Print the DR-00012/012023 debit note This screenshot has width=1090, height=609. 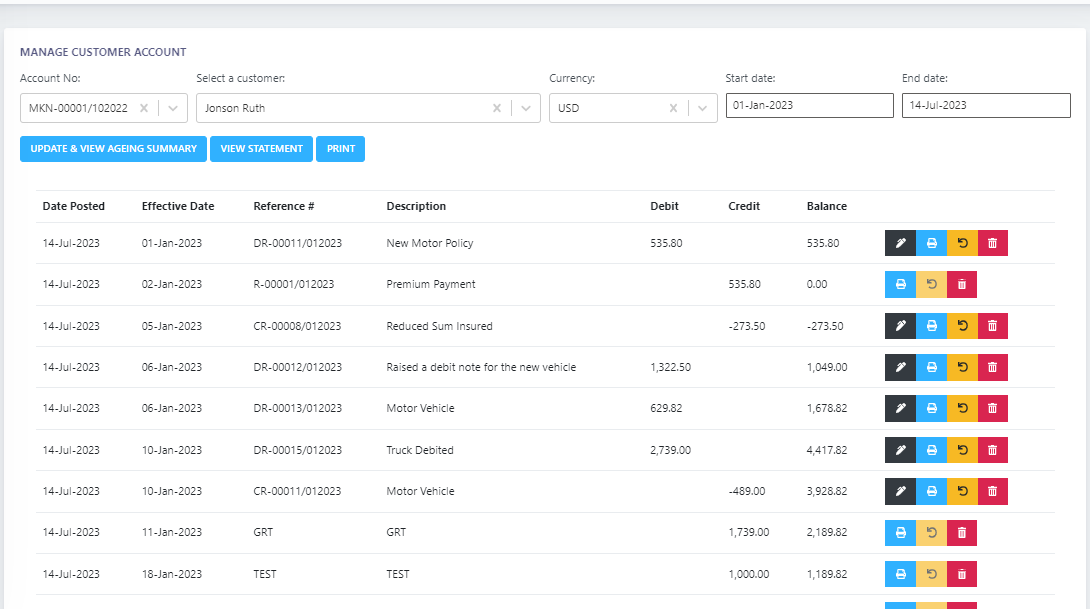click(x=932, y=367)
